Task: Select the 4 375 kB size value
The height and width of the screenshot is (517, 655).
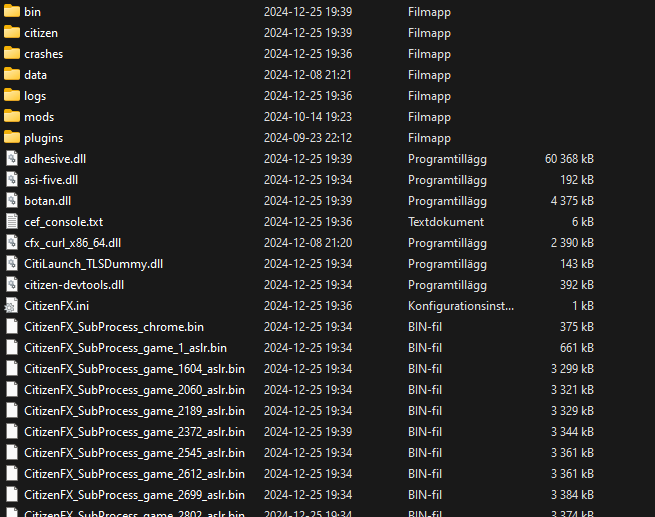Action: pyautogui.click(x=572, y=200)
